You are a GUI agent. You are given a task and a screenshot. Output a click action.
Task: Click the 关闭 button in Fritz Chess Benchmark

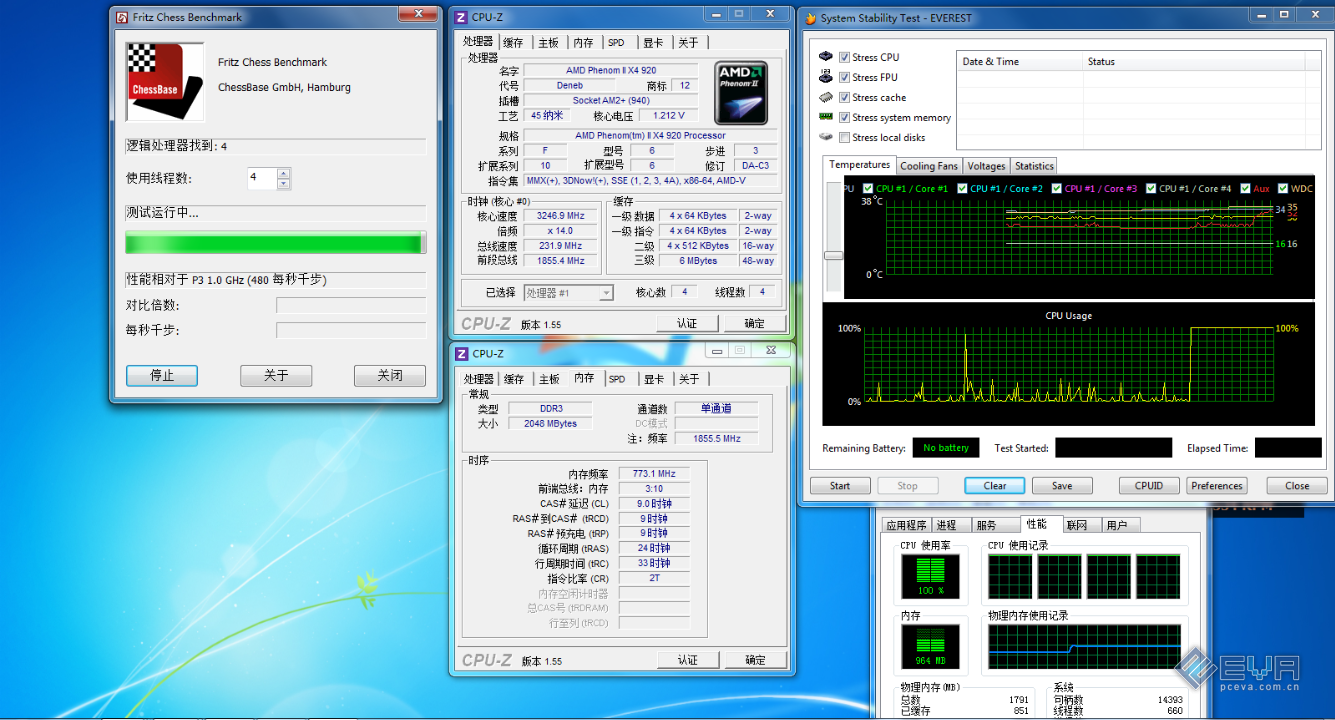click(390, 376)
